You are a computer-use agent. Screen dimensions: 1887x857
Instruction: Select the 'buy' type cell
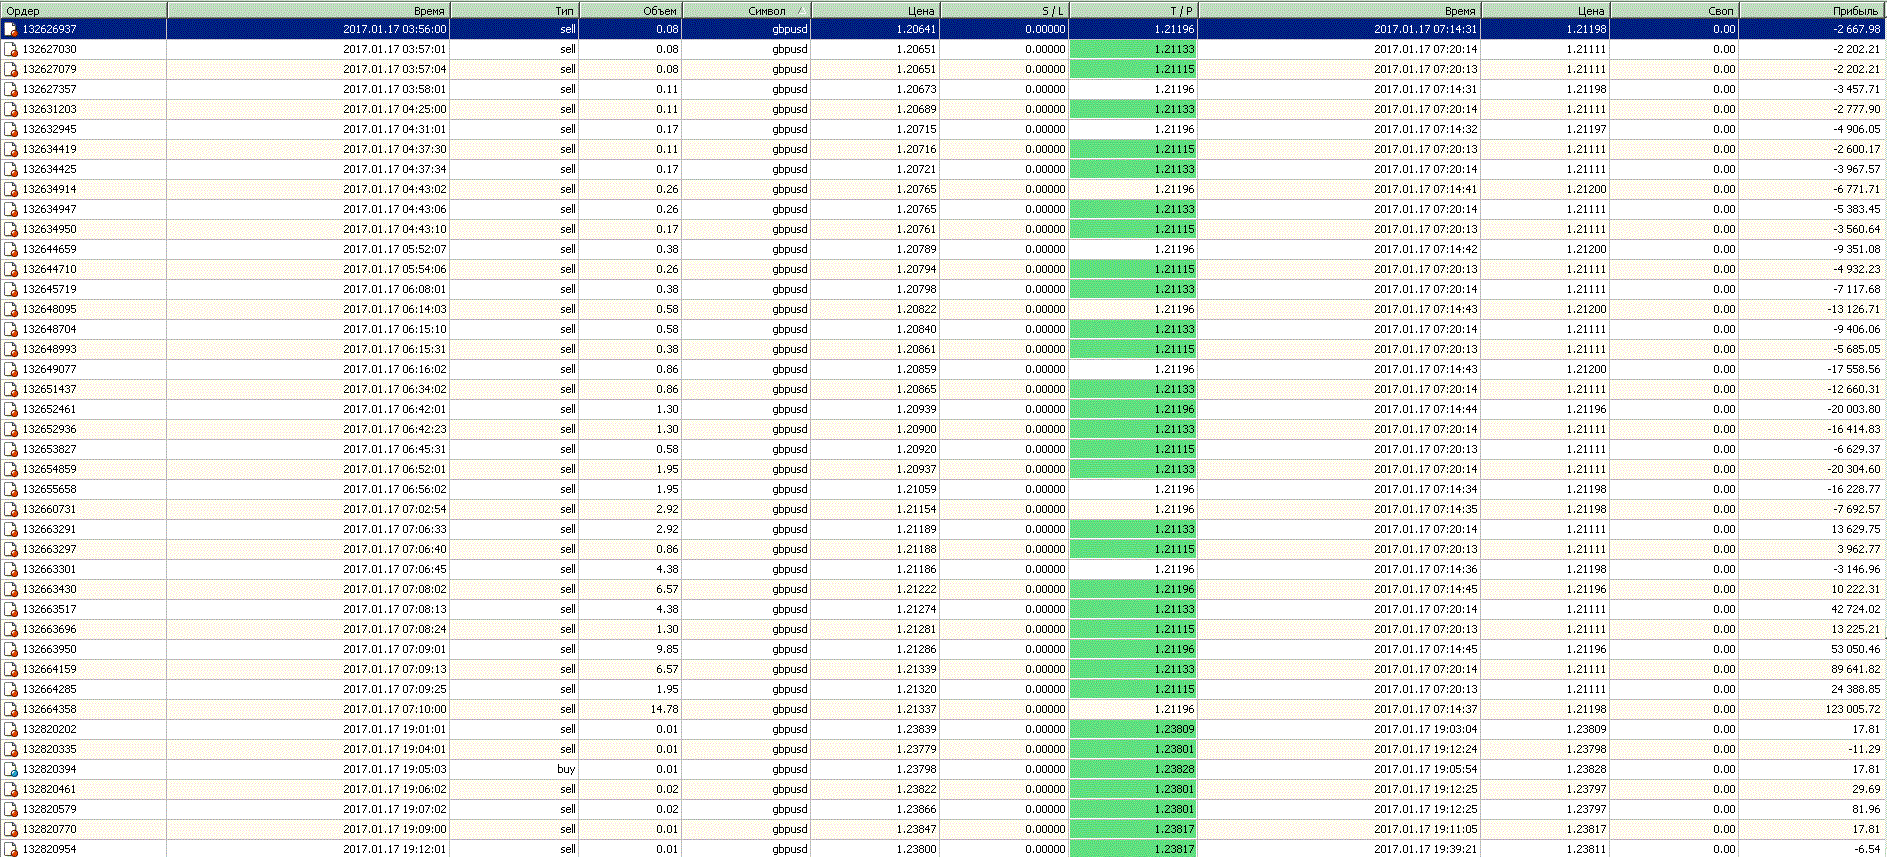566,769
